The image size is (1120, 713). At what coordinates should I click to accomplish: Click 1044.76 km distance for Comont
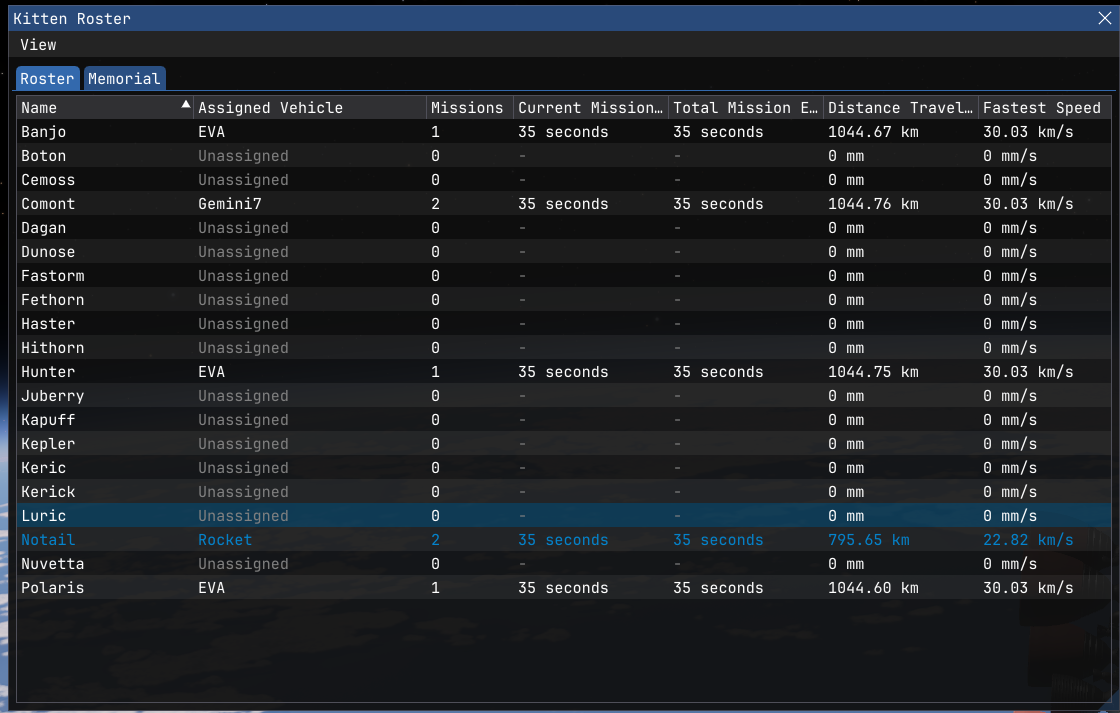[873, 204]
